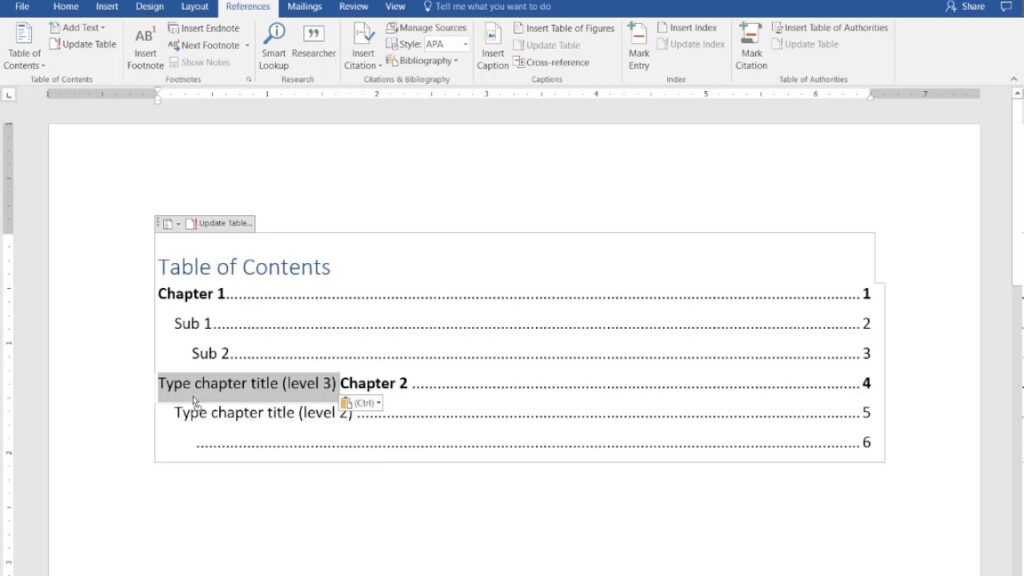
Task: Switch to the Mailings tab
Action: coord(304,6)
